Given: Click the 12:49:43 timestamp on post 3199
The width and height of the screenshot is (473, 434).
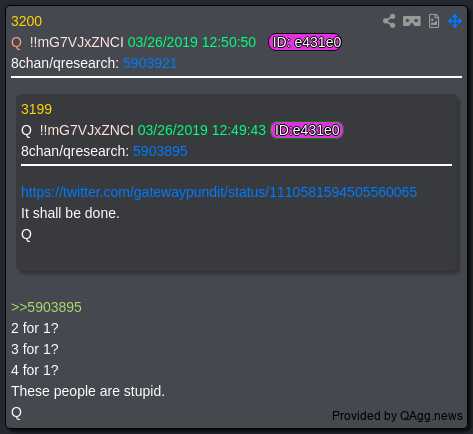Looking at the screenshot, I should (x=202, y=130).
